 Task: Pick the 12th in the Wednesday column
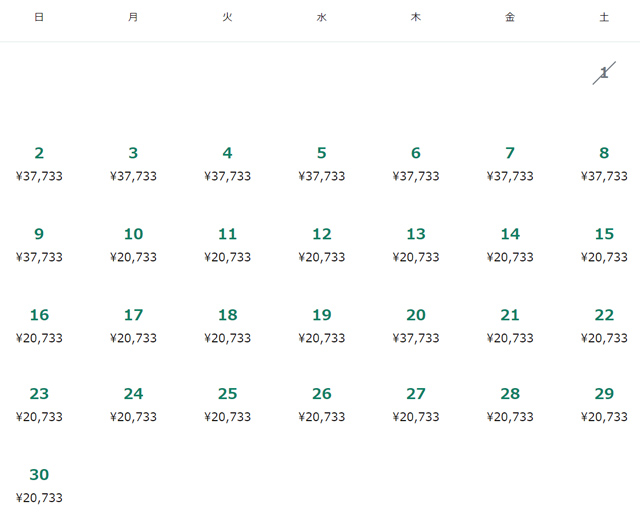point(321,244)
